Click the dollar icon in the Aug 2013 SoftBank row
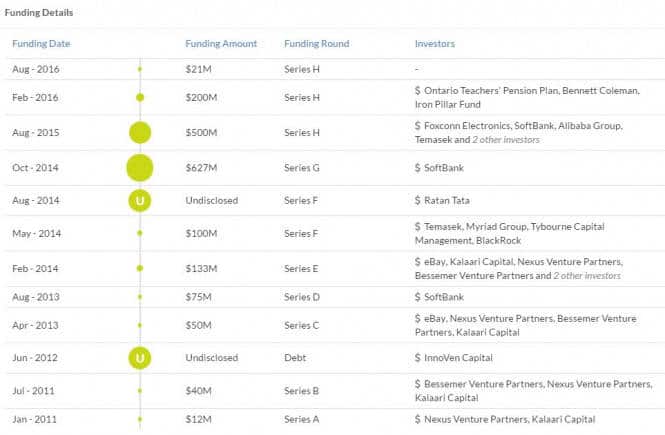This screenshot has width=665, height=435. (x=418, y=296)
